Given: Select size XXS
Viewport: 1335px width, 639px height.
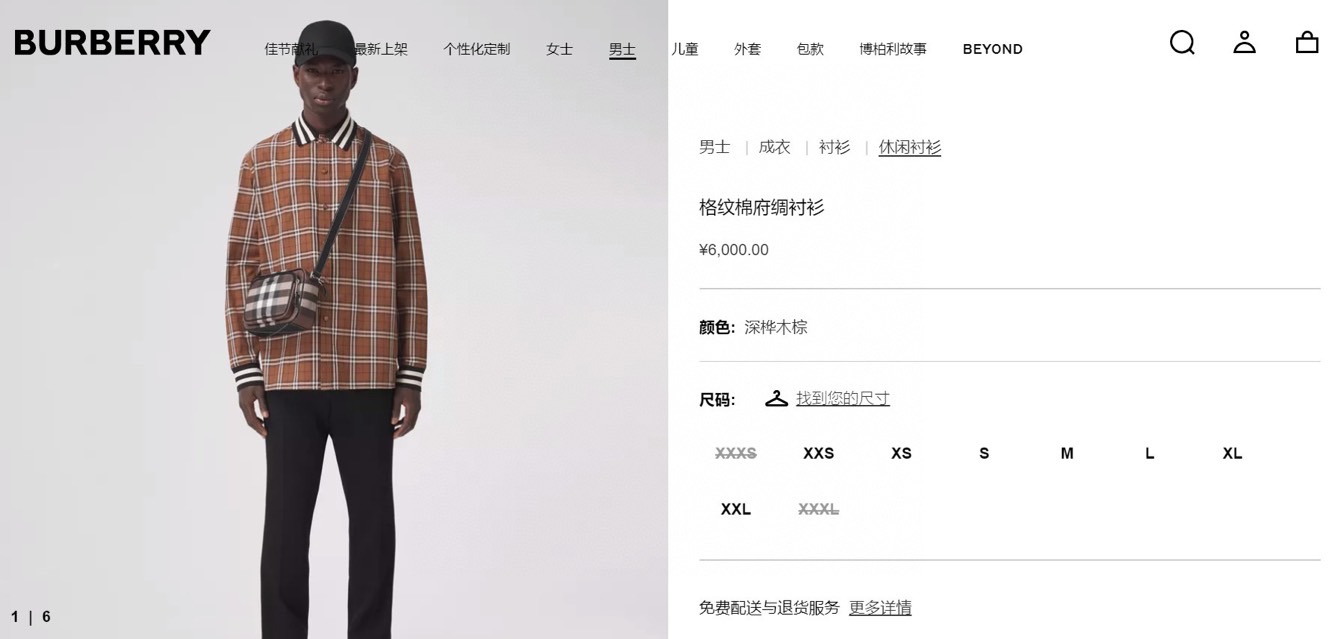Looking at the screenshot, I should (x=818, y=453).
